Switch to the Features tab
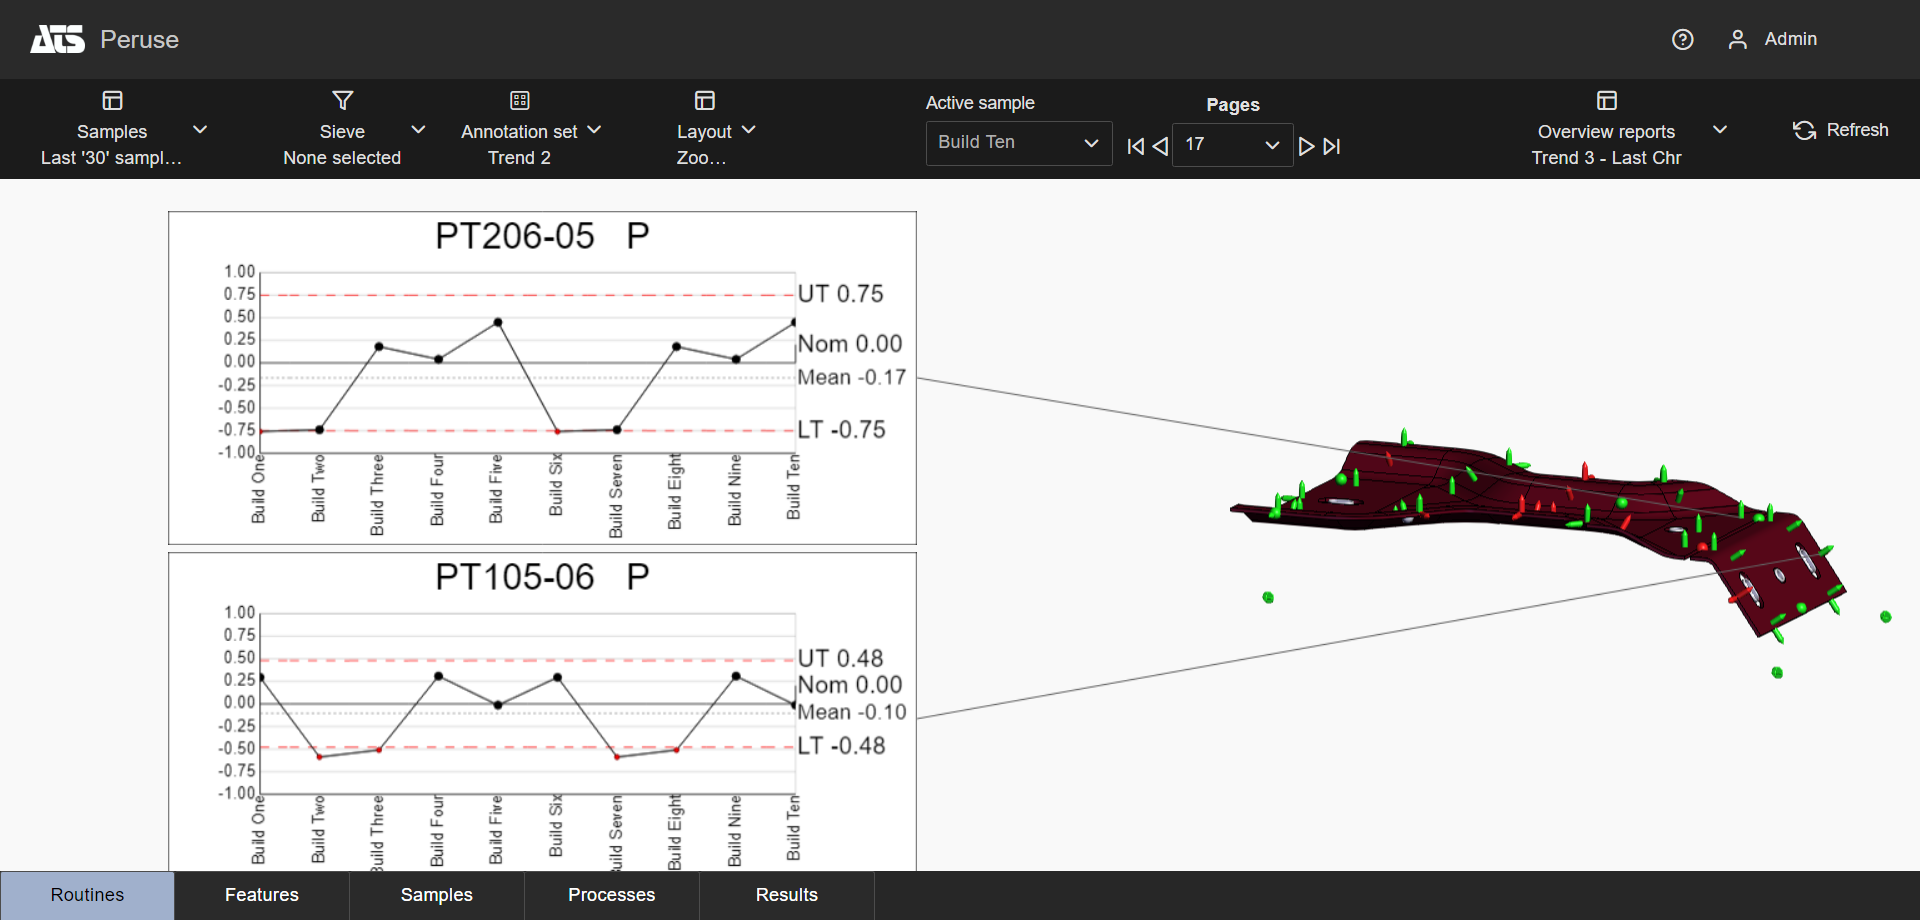Image resolution: width=1920 pixels, height=920 pixels. (x=261, y=895)
